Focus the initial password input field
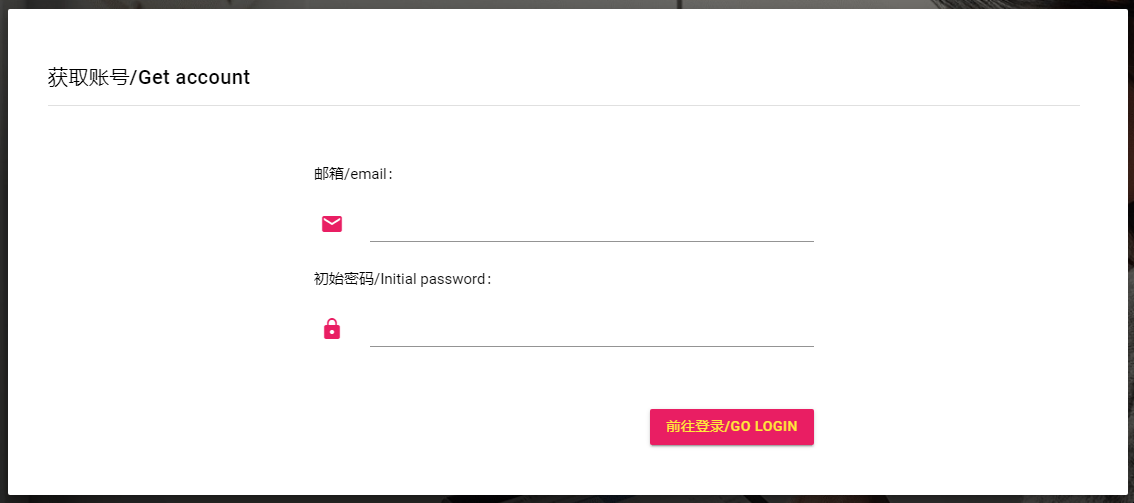The height and width of the screenshot is (503, 1134). click(x=591, y=330)
